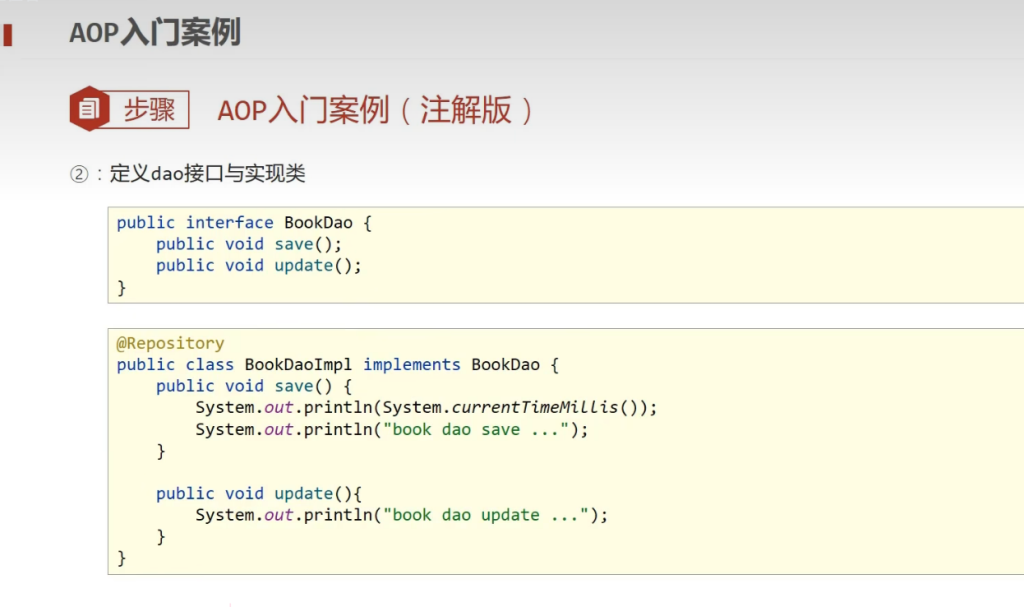Viewport: 1024px width, 607px height.
Task: Click the circled number ② marker
Action: tap(79, 174)
